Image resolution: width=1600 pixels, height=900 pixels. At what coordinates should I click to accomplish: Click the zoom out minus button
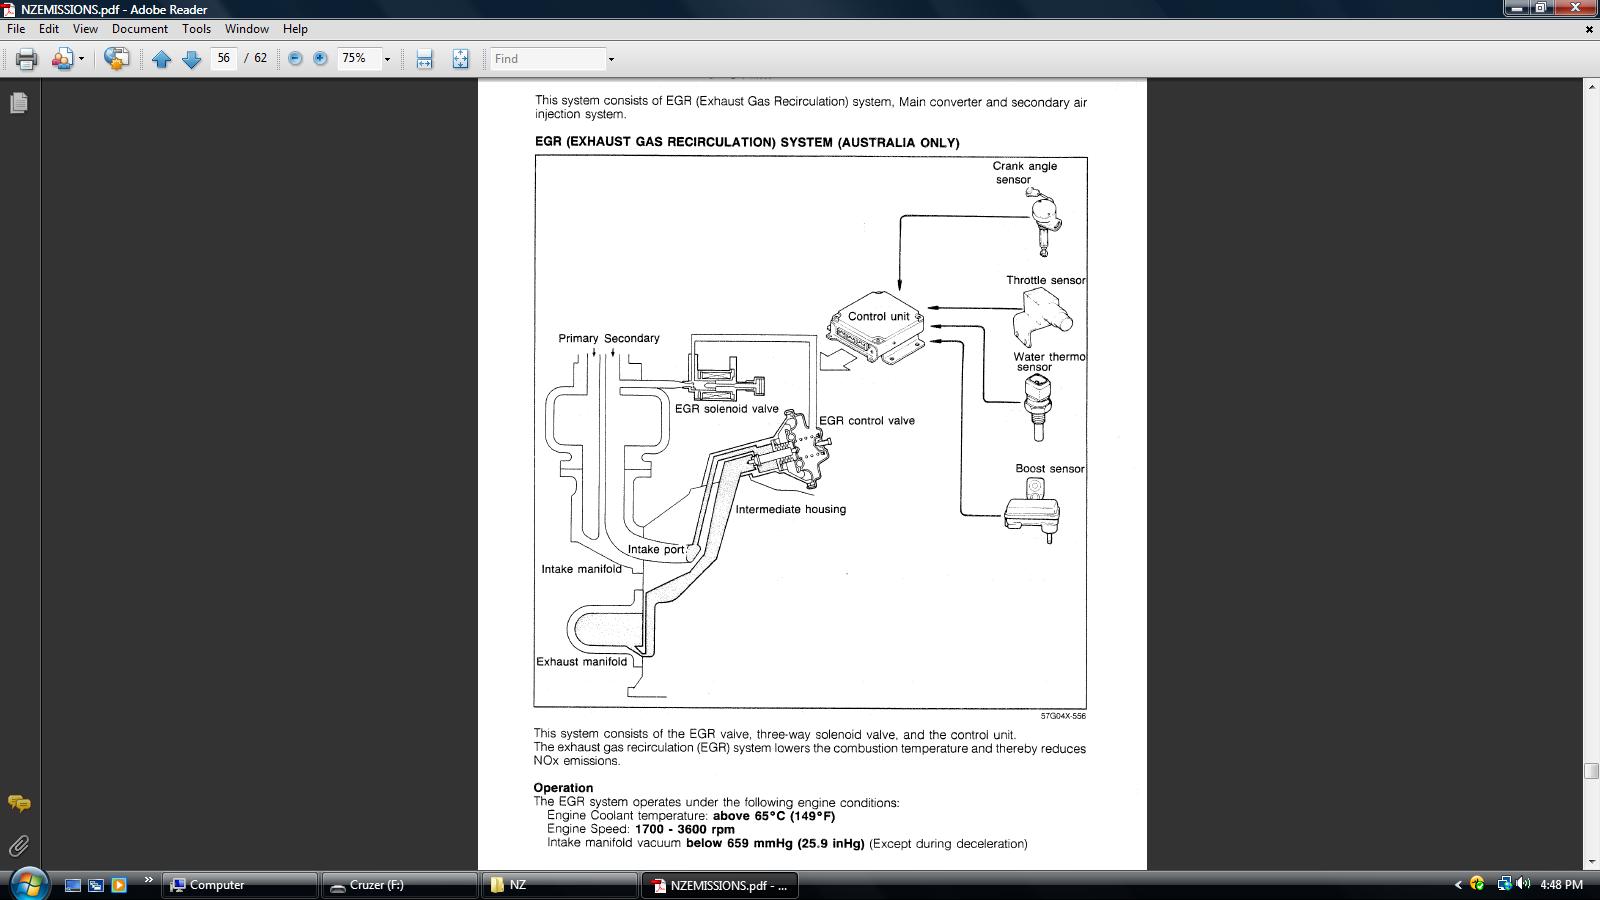(295, 59)
